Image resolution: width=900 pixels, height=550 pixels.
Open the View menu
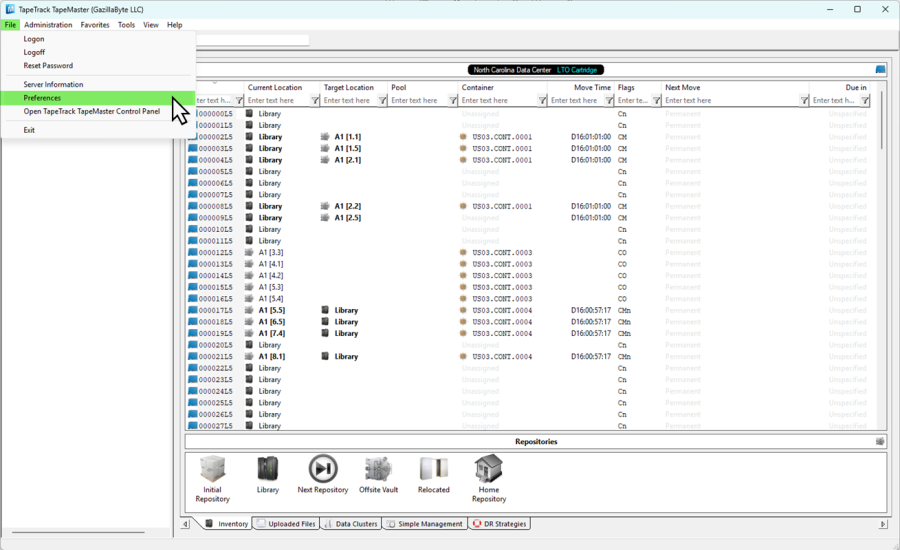click(x=151, y=25)
